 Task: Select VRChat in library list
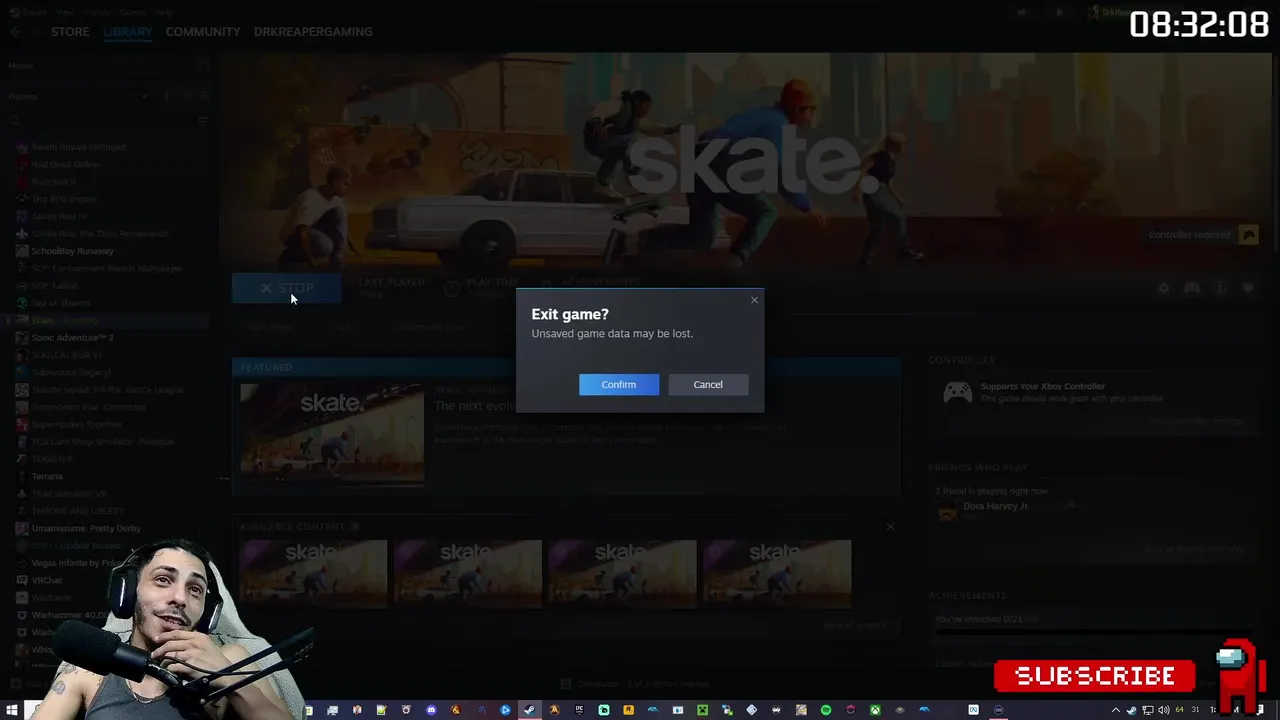(x=47, y=580)
